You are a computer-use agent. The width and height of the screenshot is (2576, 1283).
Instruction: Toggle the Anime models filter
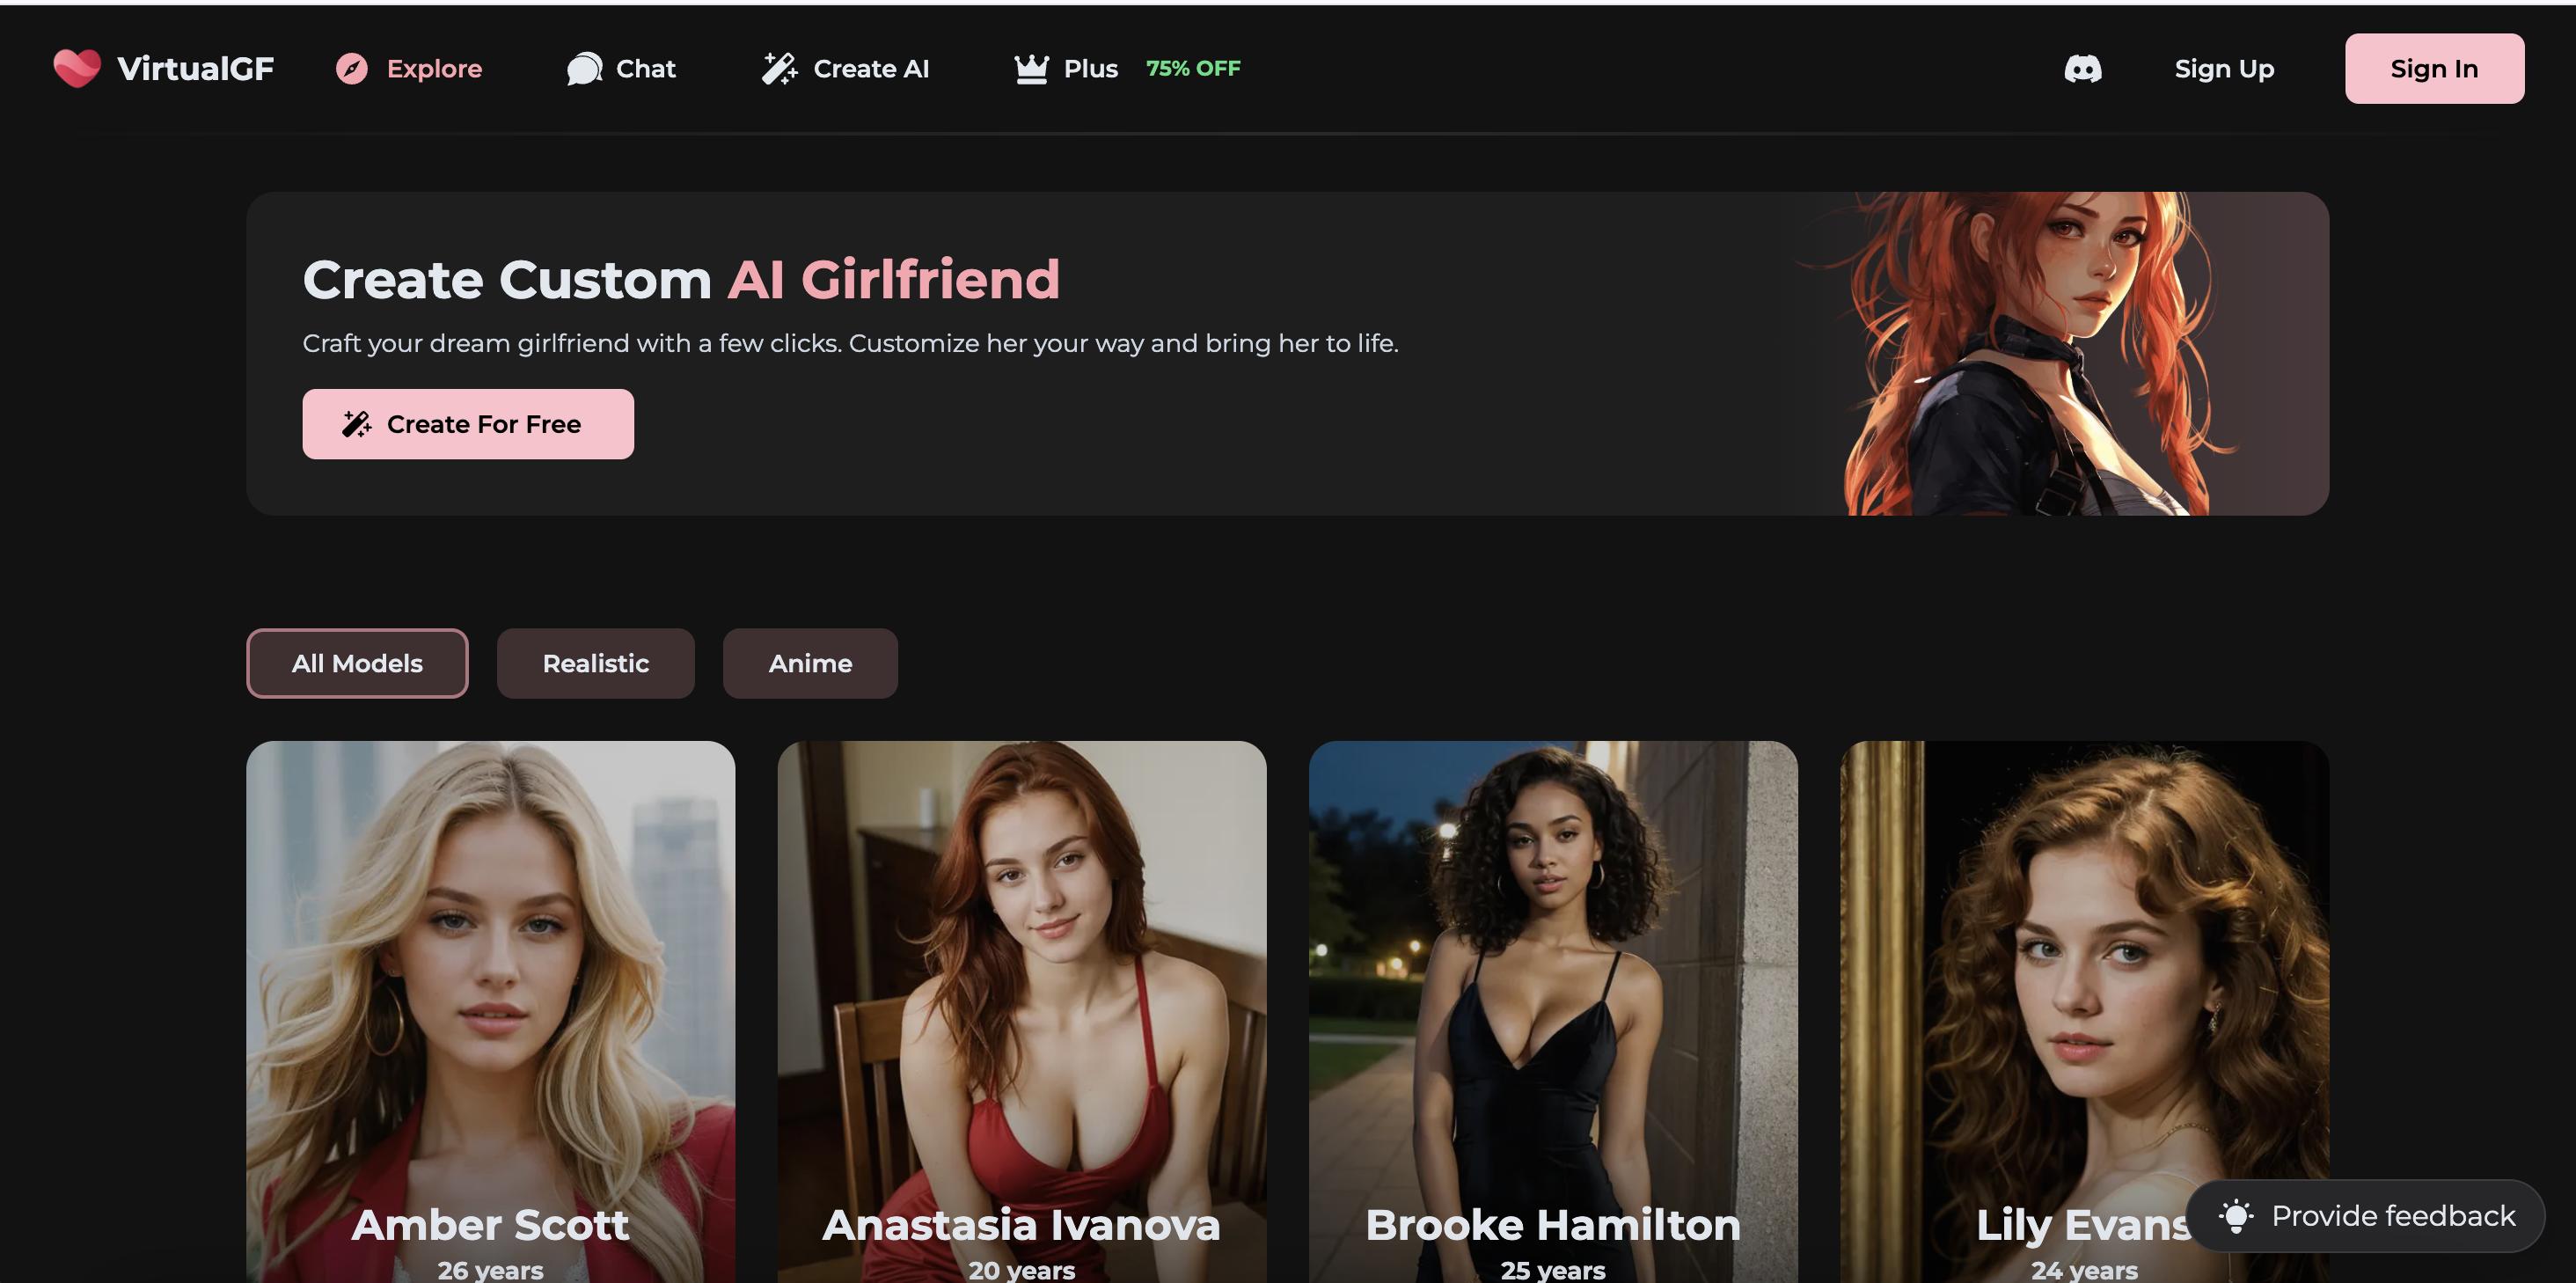pos(810,662)
